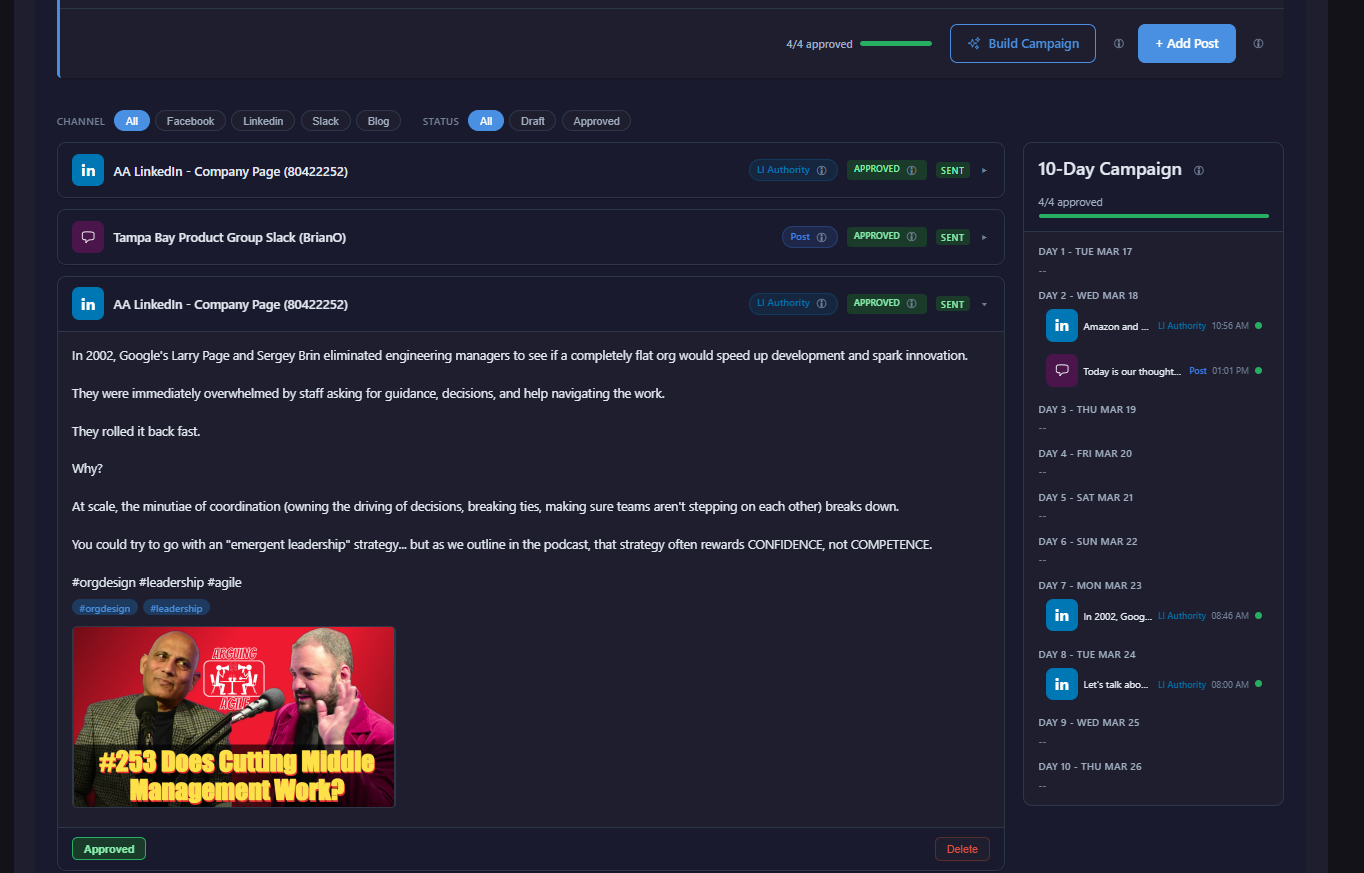
Task: Click the sparkle icon in Build Campaign button
Action: click(x=974, y=44)
